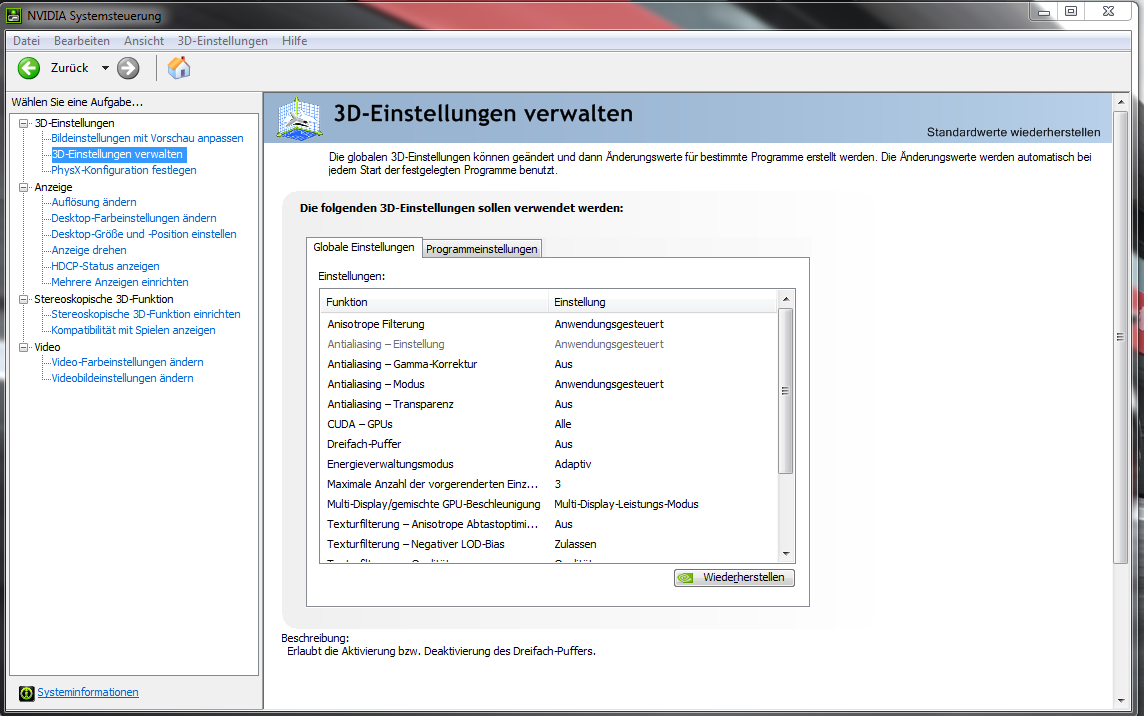
Task: Click the Systeminformationen link
Action: [88, 693]
